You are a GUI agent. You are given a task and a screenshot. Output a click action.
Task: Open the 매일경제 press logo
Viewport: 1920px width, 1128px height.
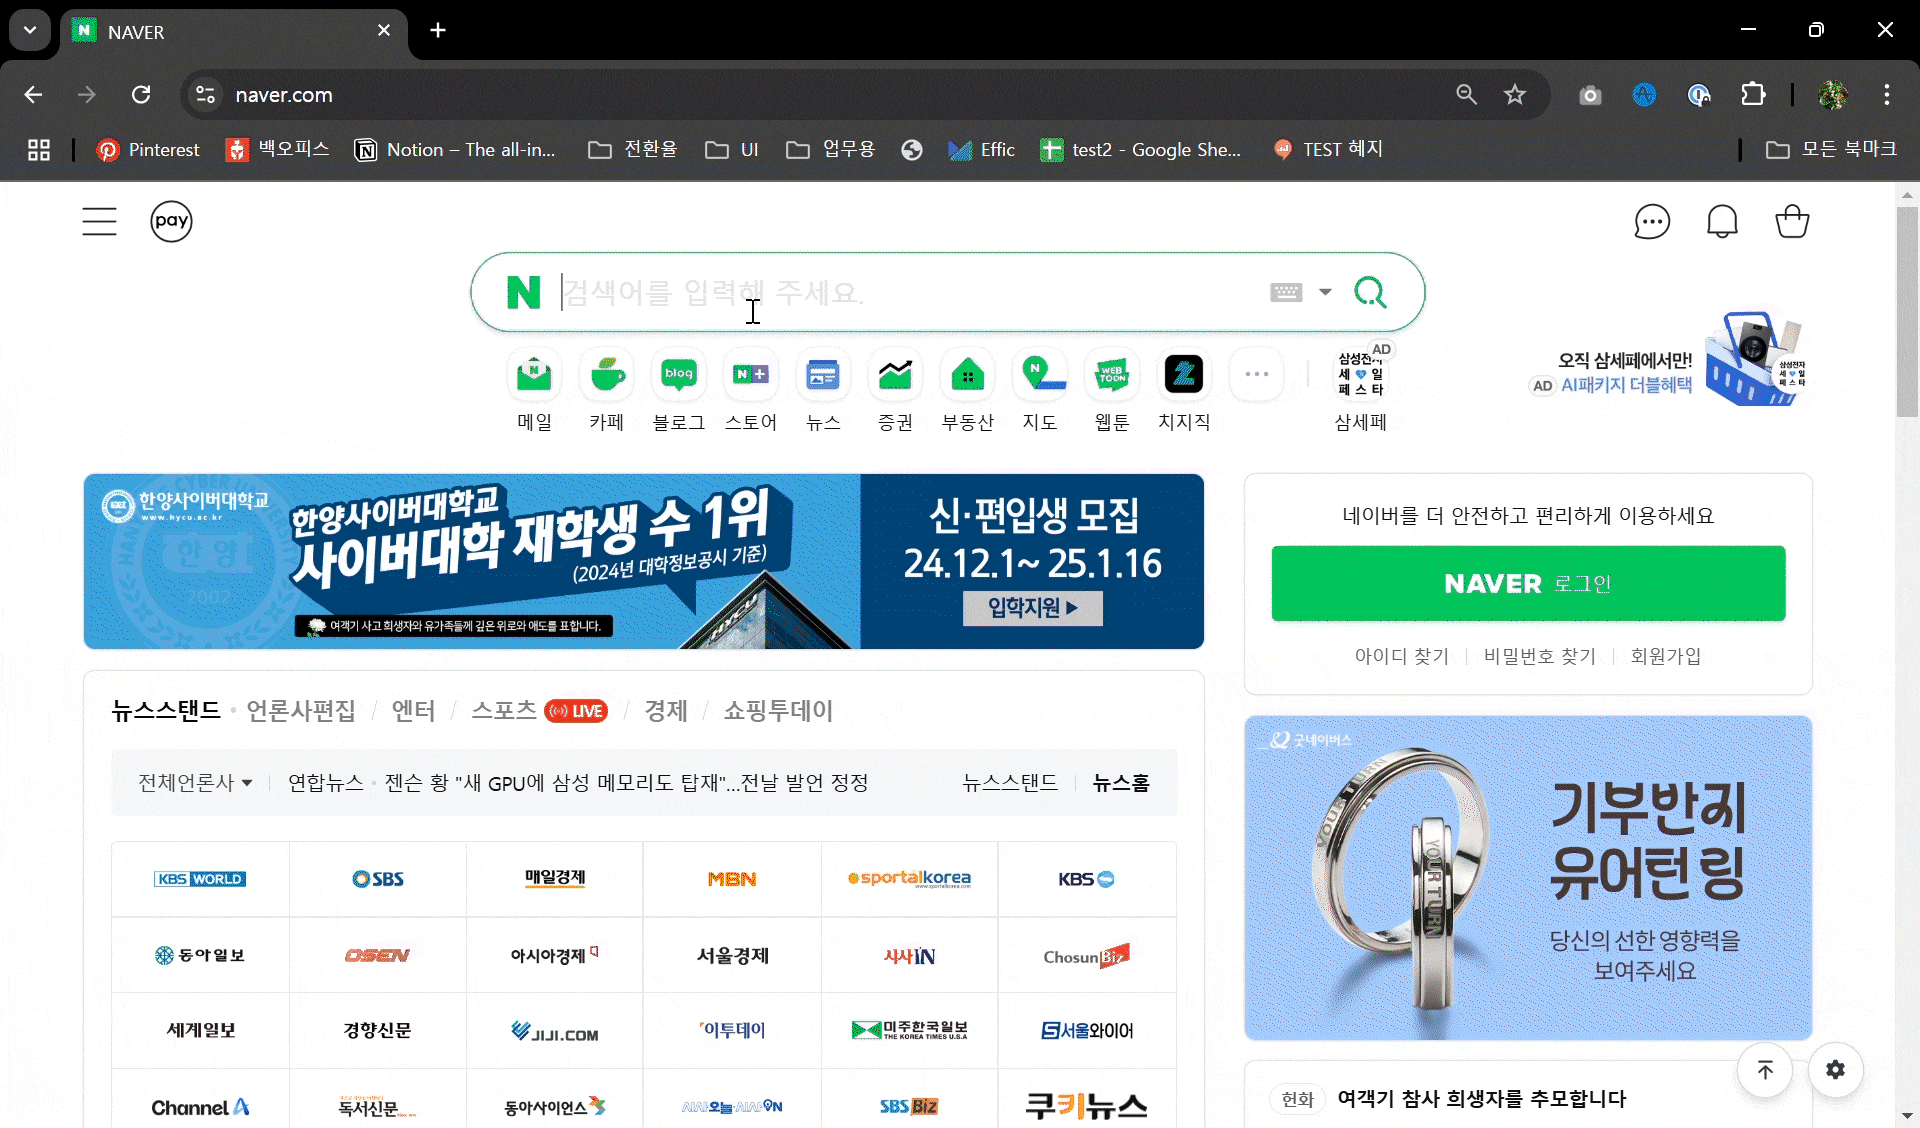click(x=555, y=879)
